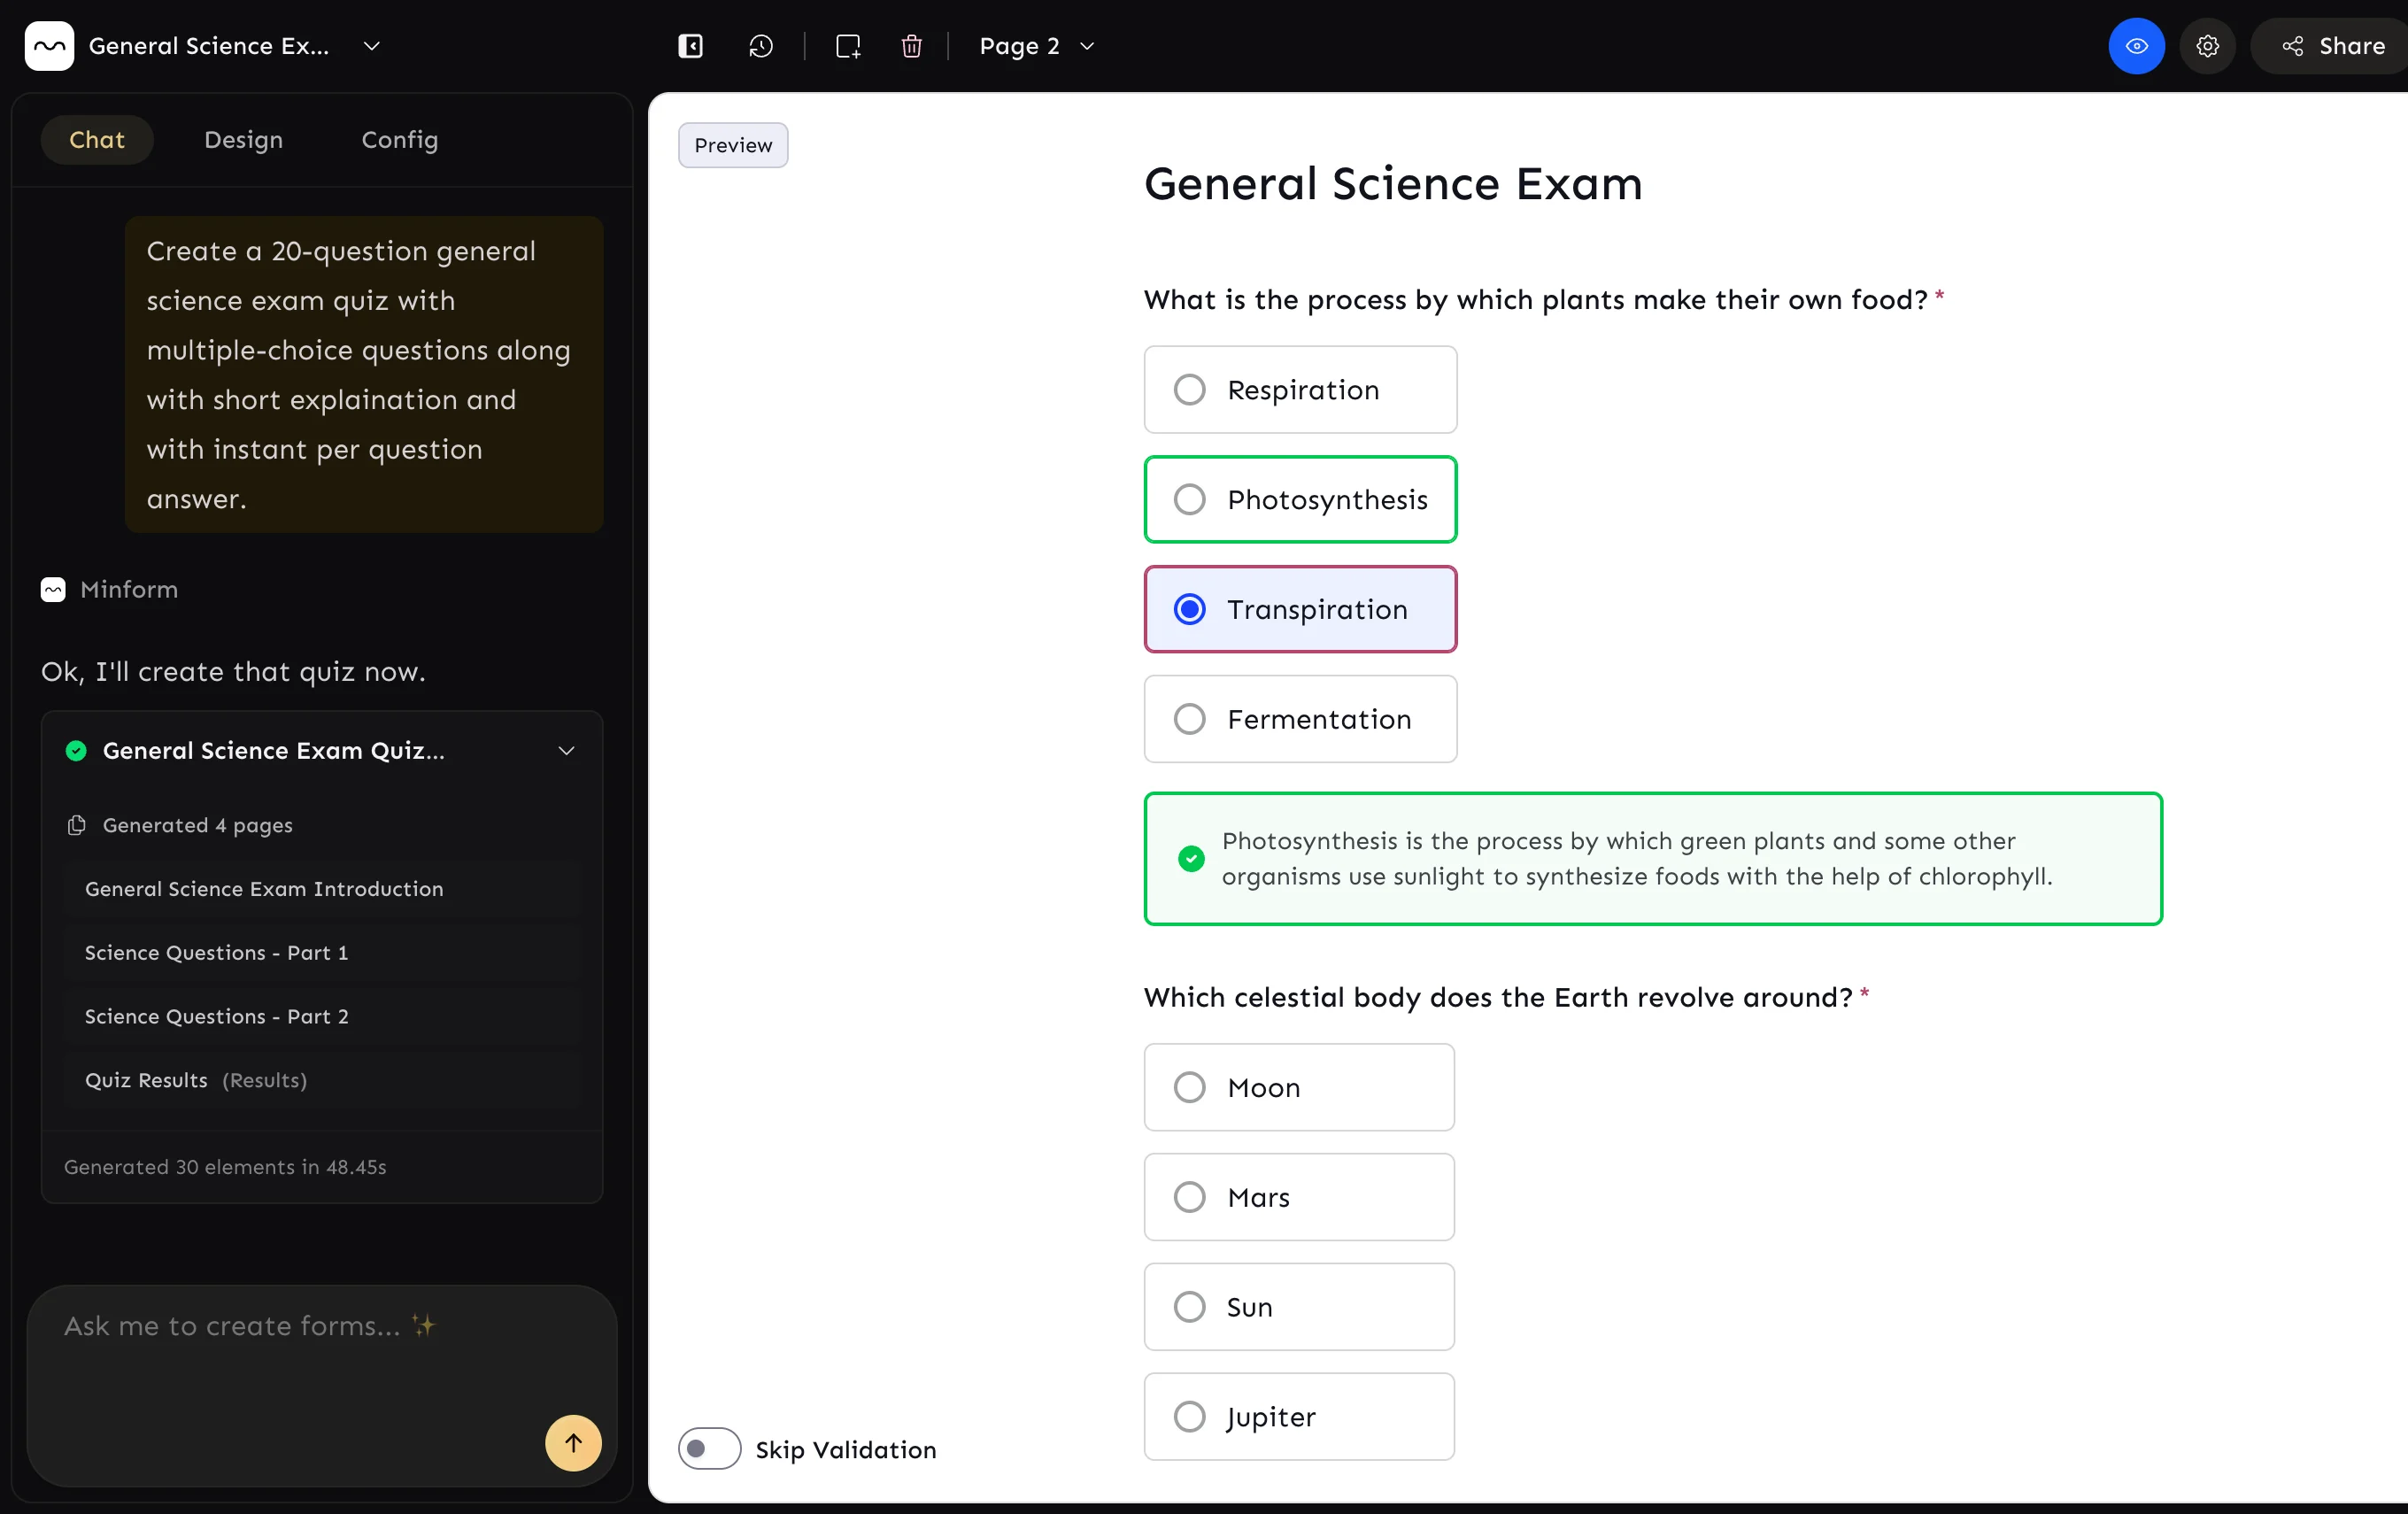Viewport: 2408px width, 1514px height.
Task: Click the Share button
Action: tap(2332, 46)
